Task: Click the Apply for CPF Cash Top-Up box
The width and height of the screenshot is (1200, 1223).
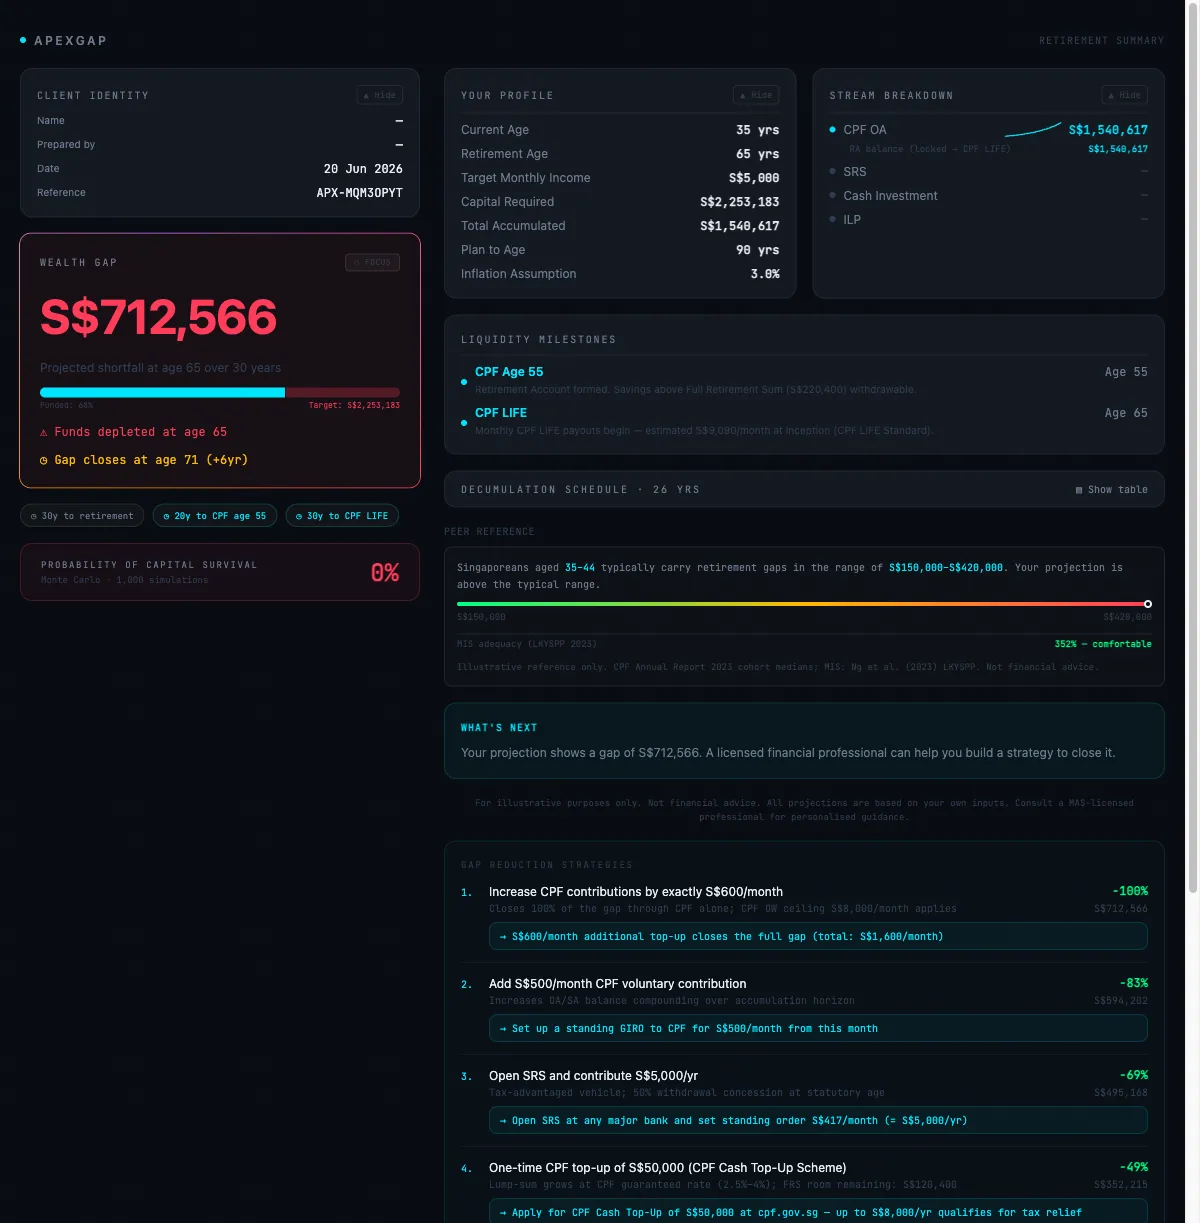Action: [818, 1211]
